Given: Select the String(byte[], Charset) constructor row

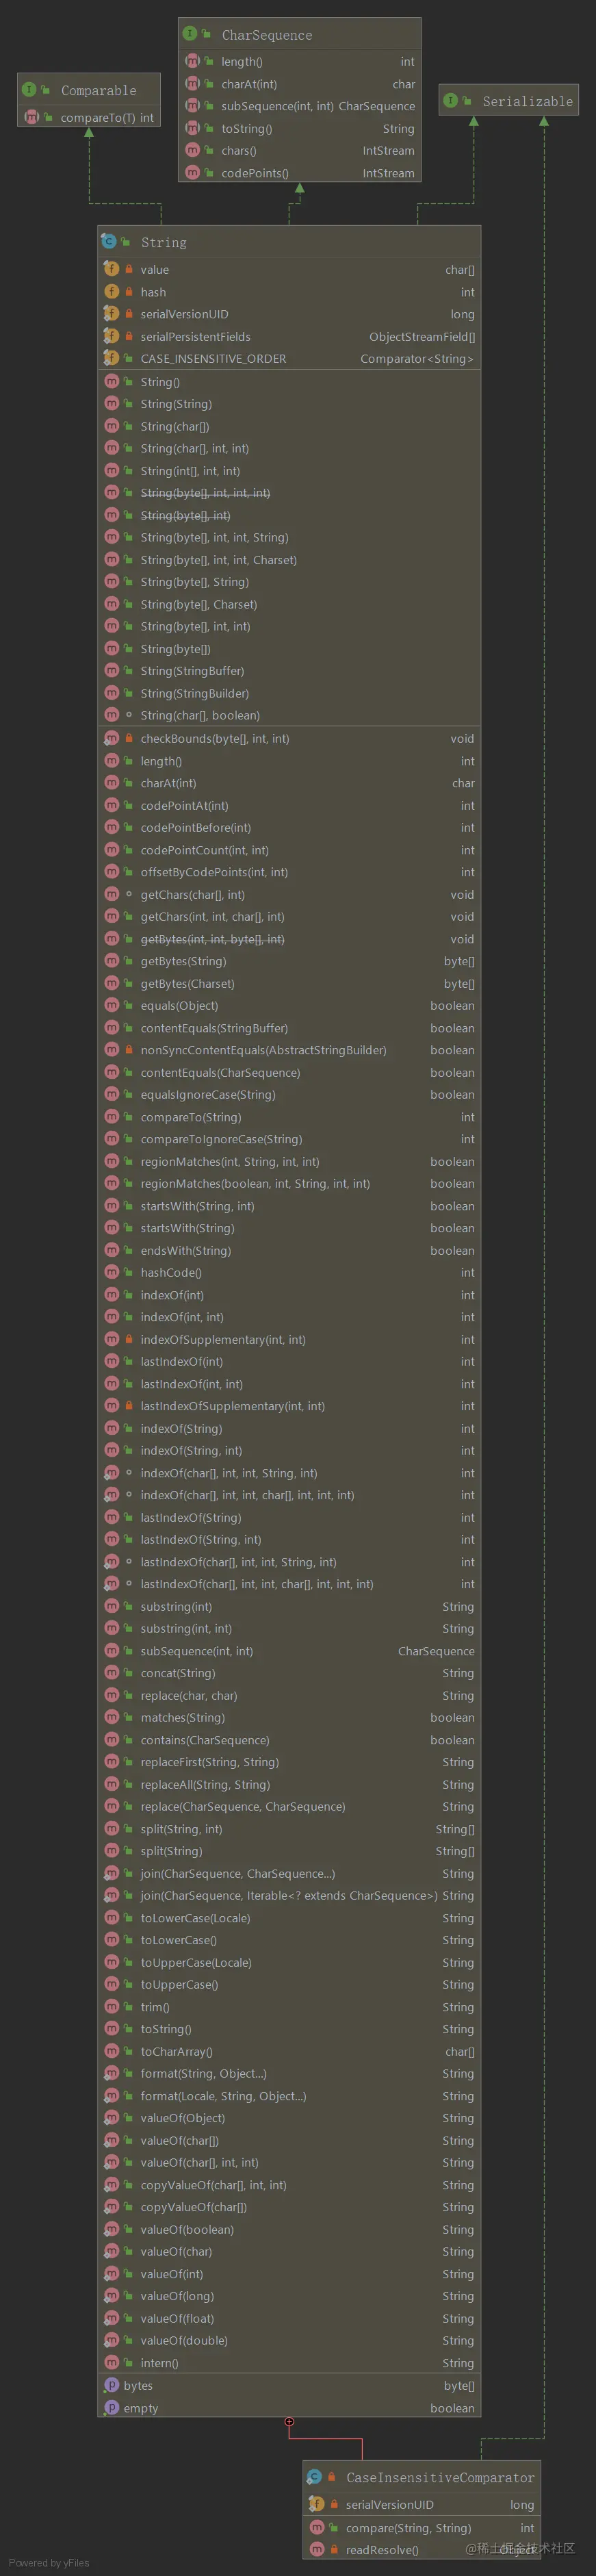Looking at the screenshot, I should (289, 604).
